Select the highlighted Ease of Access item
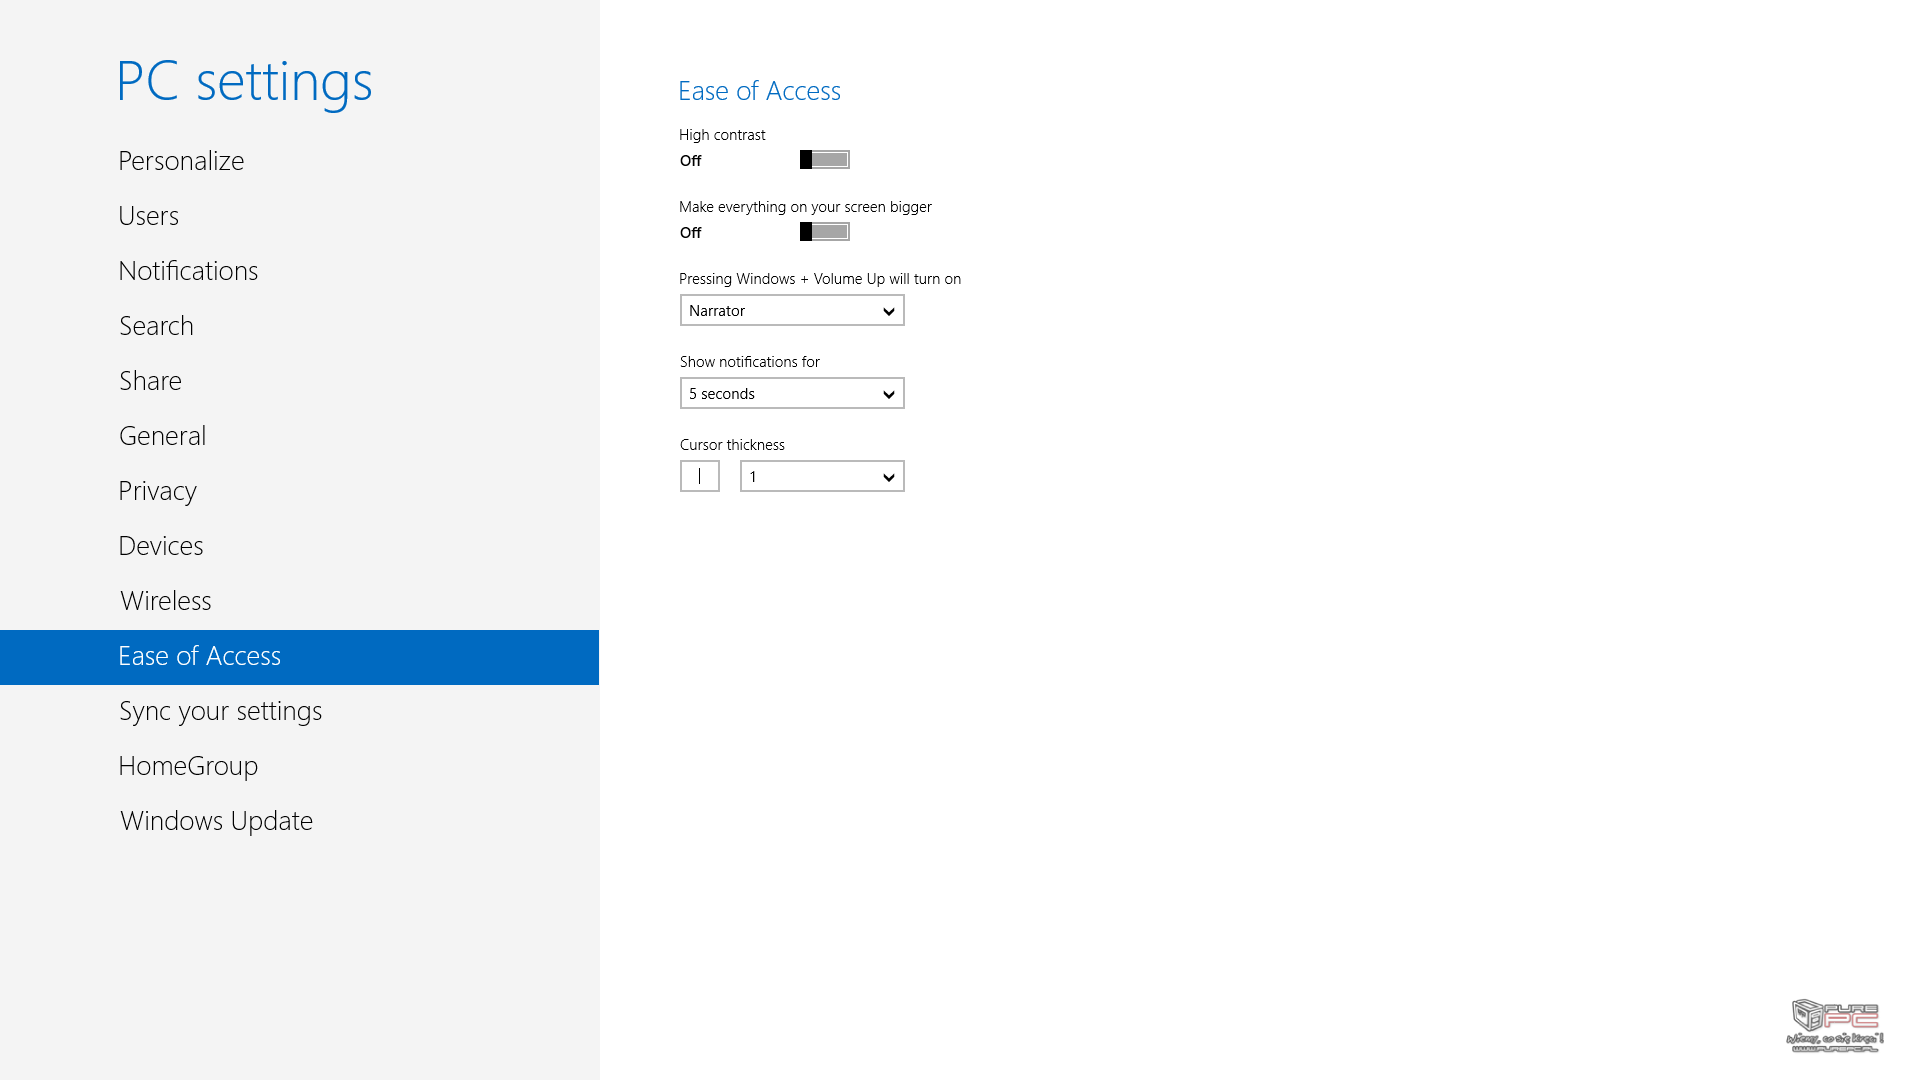This screenshot has width=1920, height=1080. point(199,656)
